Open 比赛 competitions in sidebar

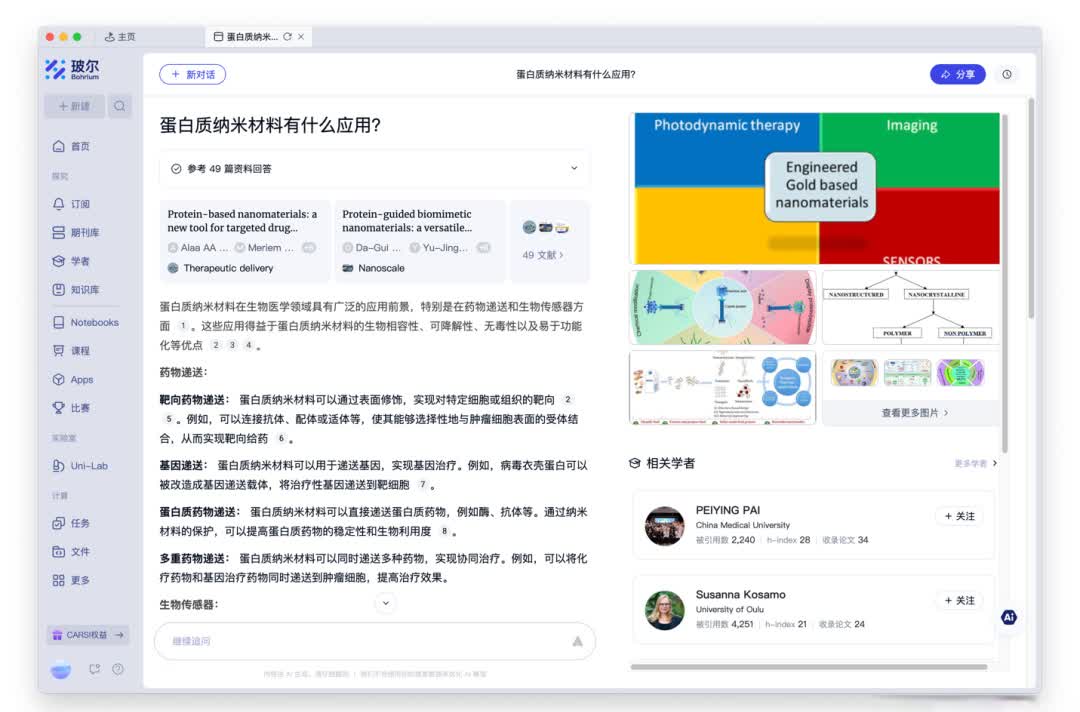tap(72, 408)
